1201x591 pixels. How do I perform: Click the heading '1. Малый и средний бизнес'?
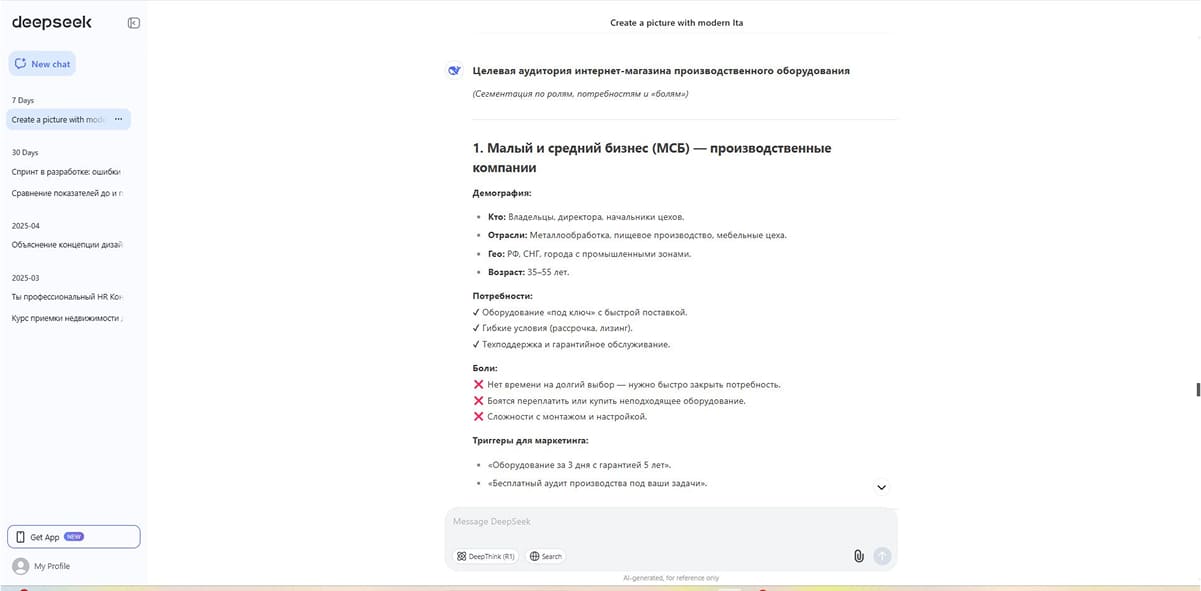(x=651, y=158)
